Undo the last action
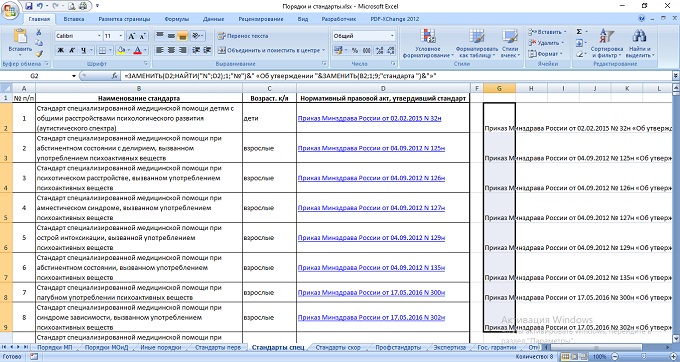The width and height of the screenshot is (680, 362). [x=40, y=6]
